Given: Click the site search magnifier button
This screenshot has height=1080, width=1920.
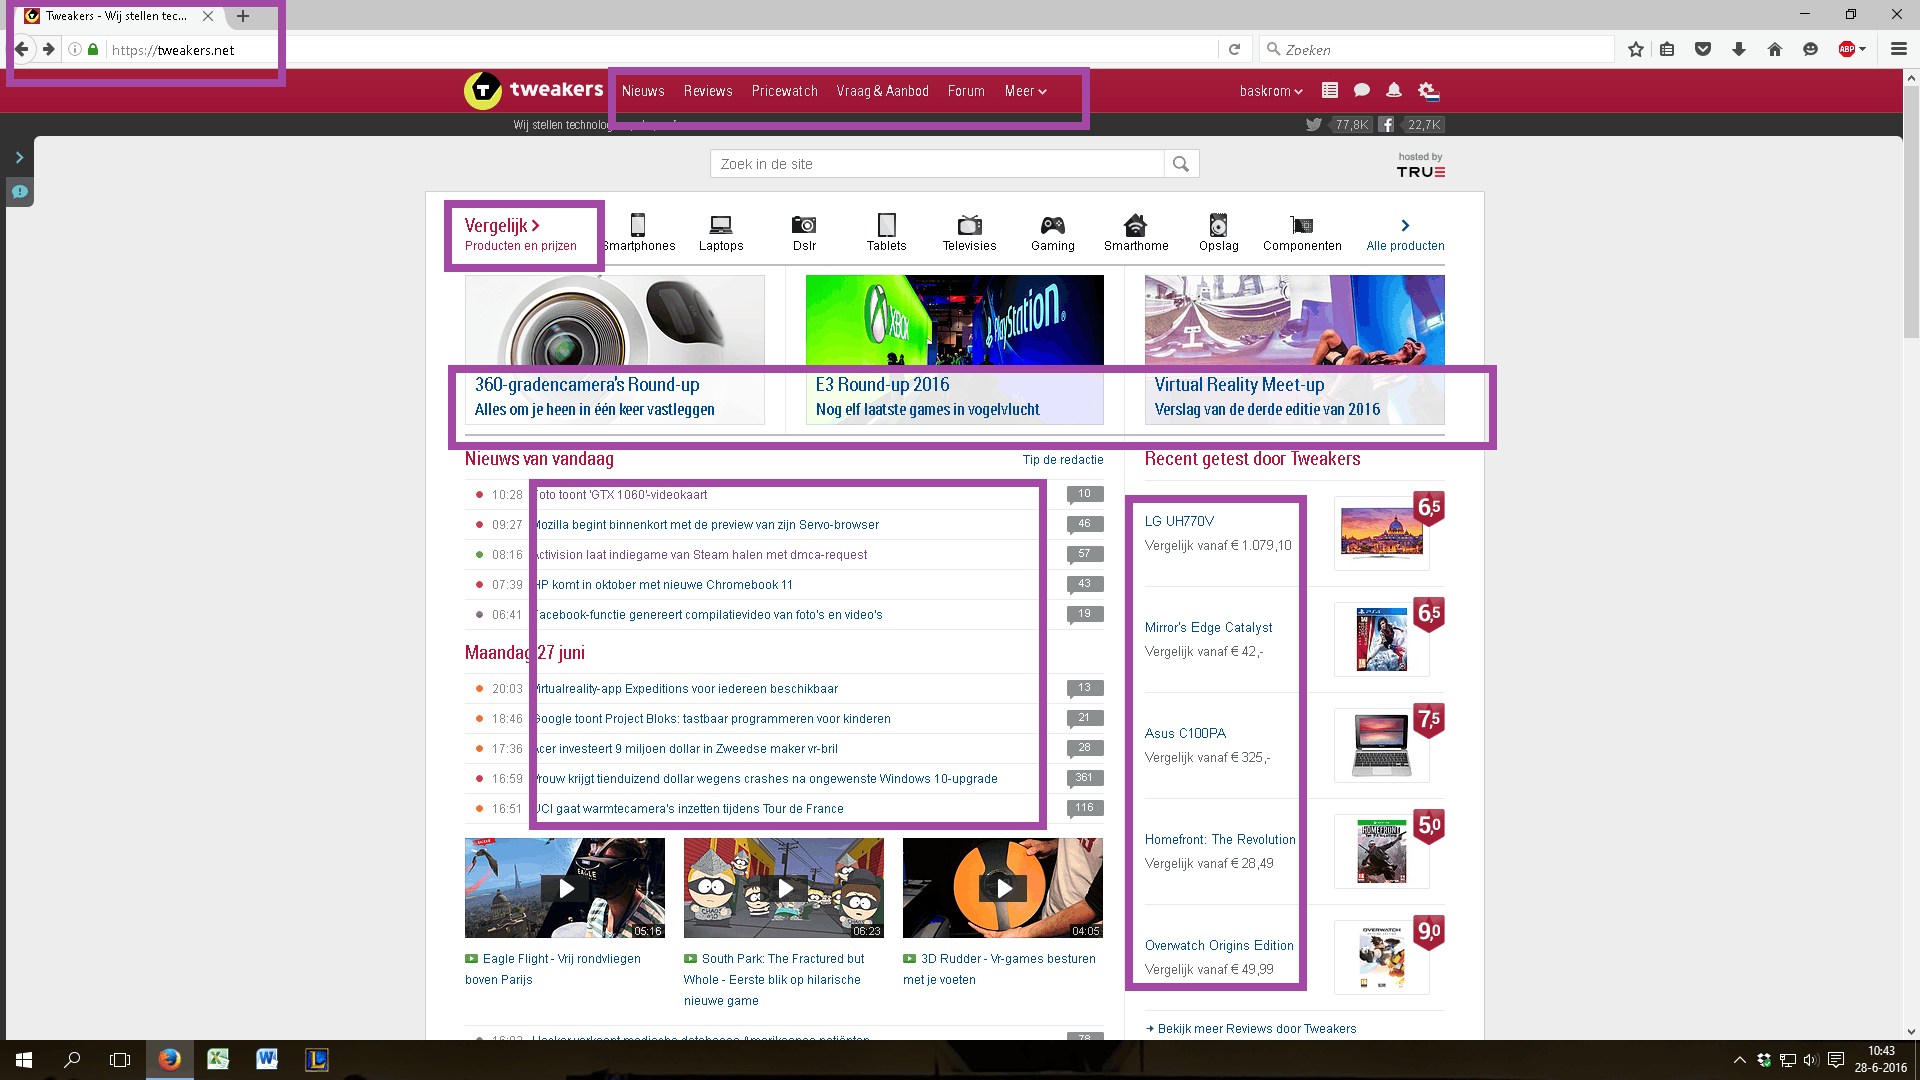Looking at the screenshot, I should 1180,164.
